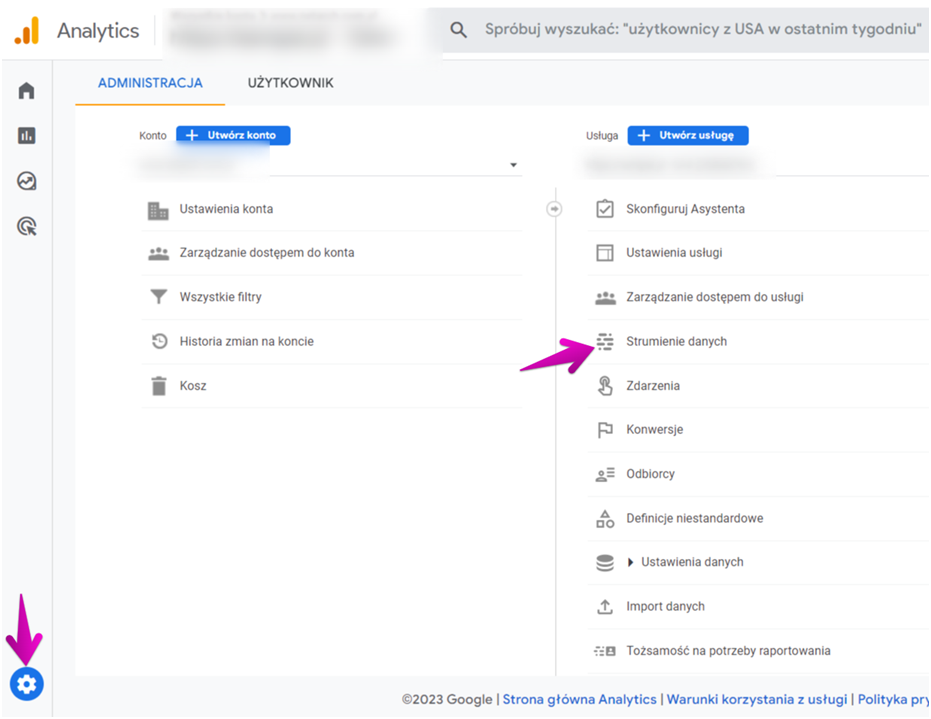
Task: Open the Reports bar-chart sidebar icon
Action: tap(26, 135)
